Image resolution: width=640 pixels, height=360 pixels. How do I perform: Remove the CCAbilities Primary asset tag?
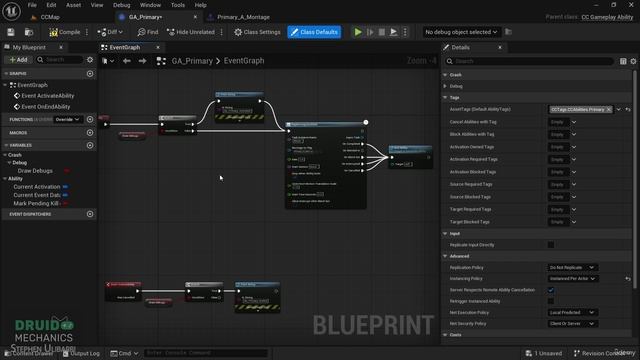coord(609,109)
